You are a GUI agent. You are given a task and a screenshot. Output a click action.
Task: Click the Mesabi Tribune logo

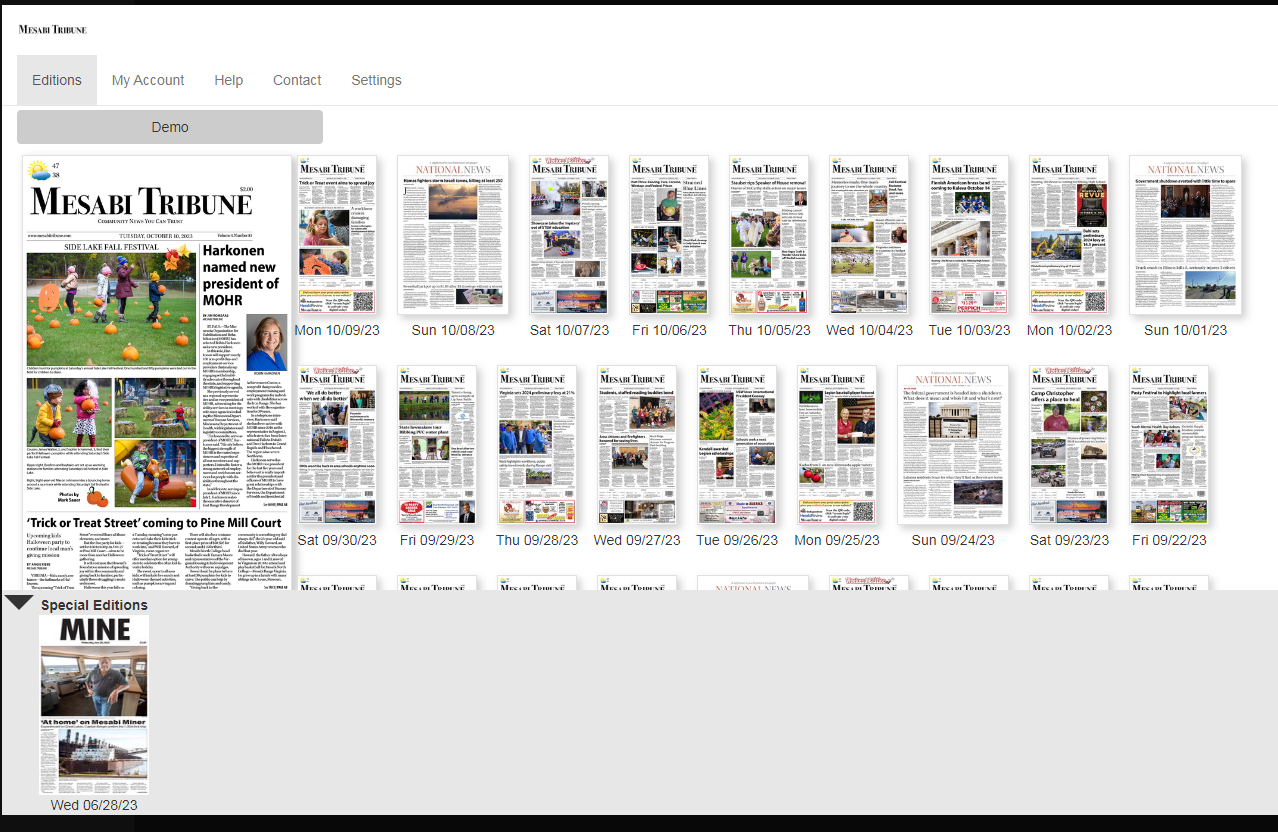(52, 30)
